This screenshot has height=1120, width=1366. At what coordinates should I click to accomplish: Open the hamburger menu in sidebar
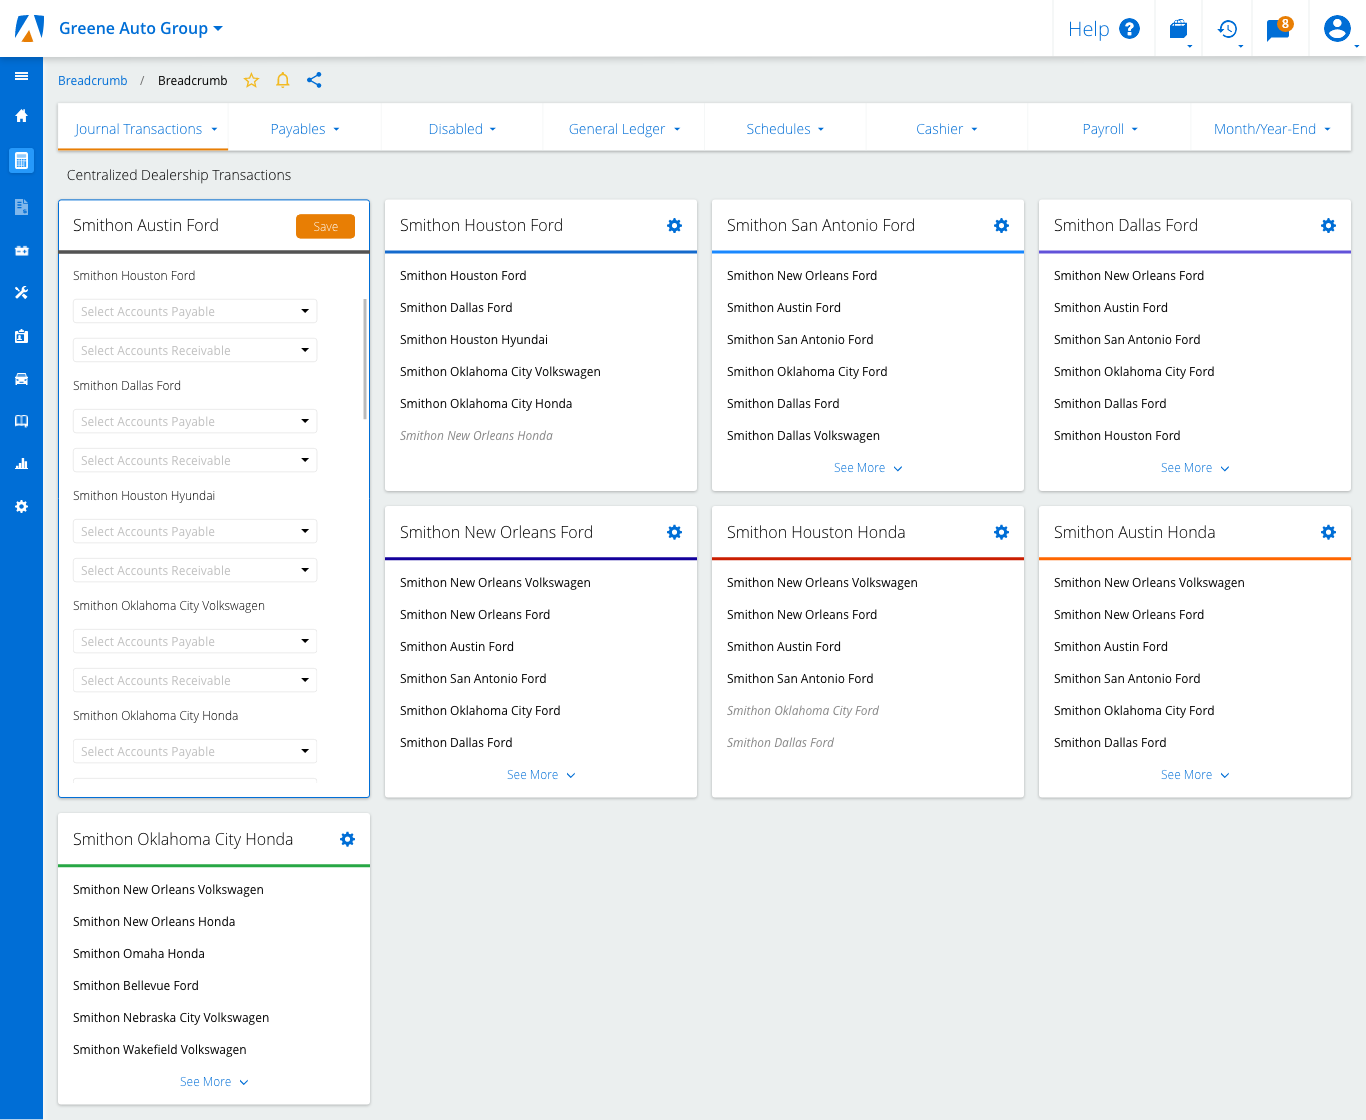tap(21, 76)
